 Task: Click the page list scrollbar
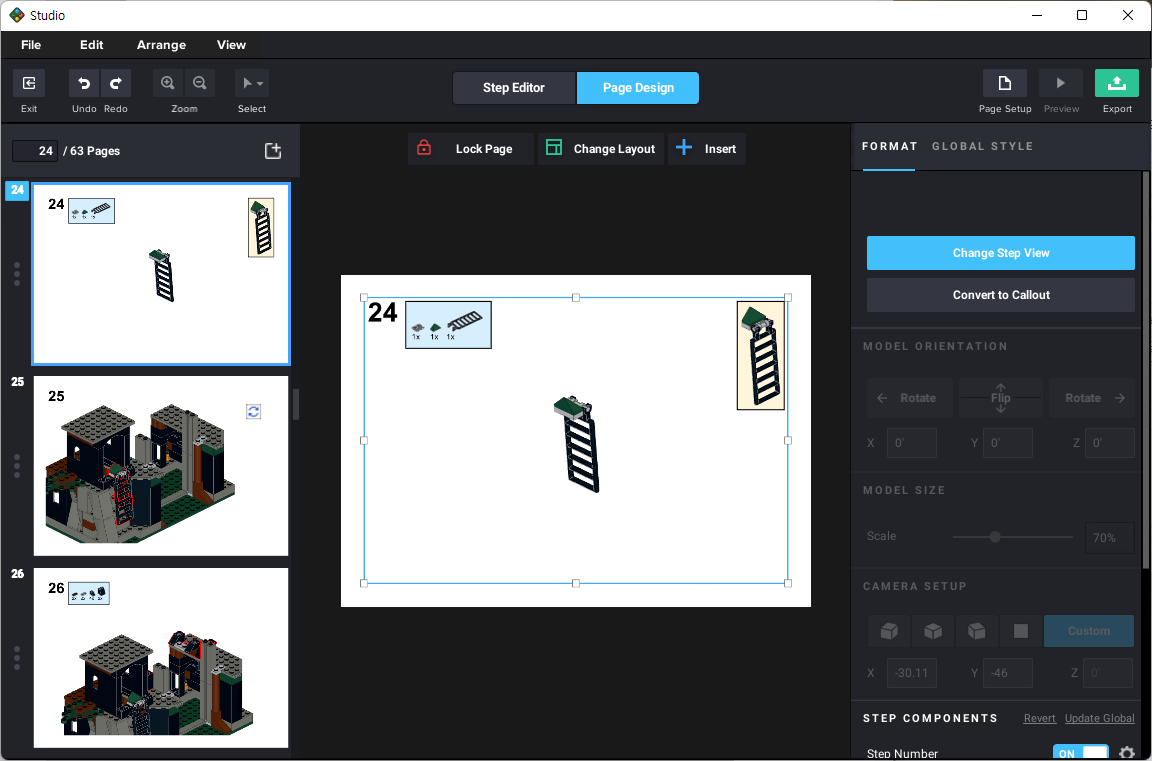coord(295,405)
